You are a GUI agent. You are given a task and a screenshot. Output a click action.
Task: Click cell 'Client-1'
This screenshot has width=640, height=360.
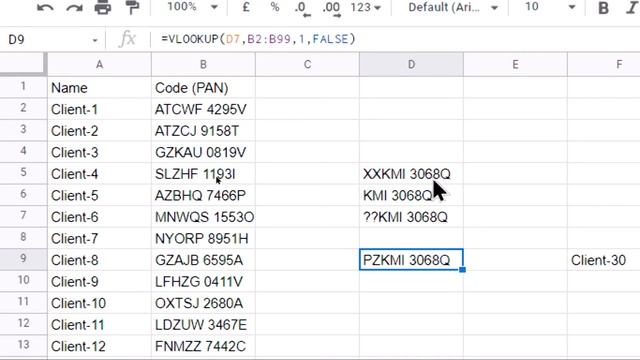[x=99, y=109]
